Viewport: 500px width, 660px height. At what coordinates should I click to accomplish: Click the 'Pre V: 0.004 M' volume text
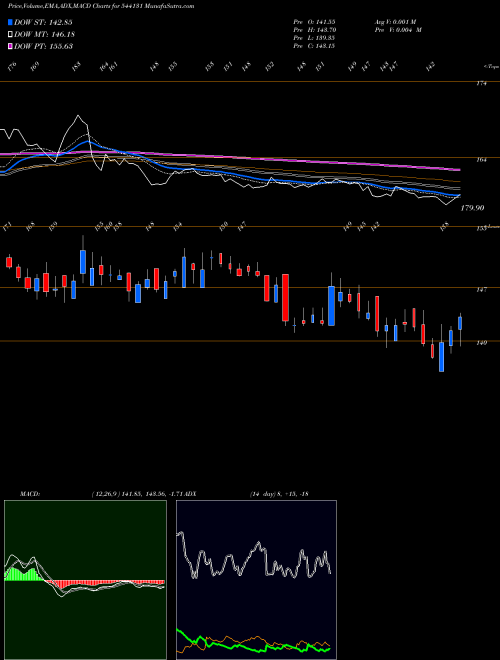[398, 30]
